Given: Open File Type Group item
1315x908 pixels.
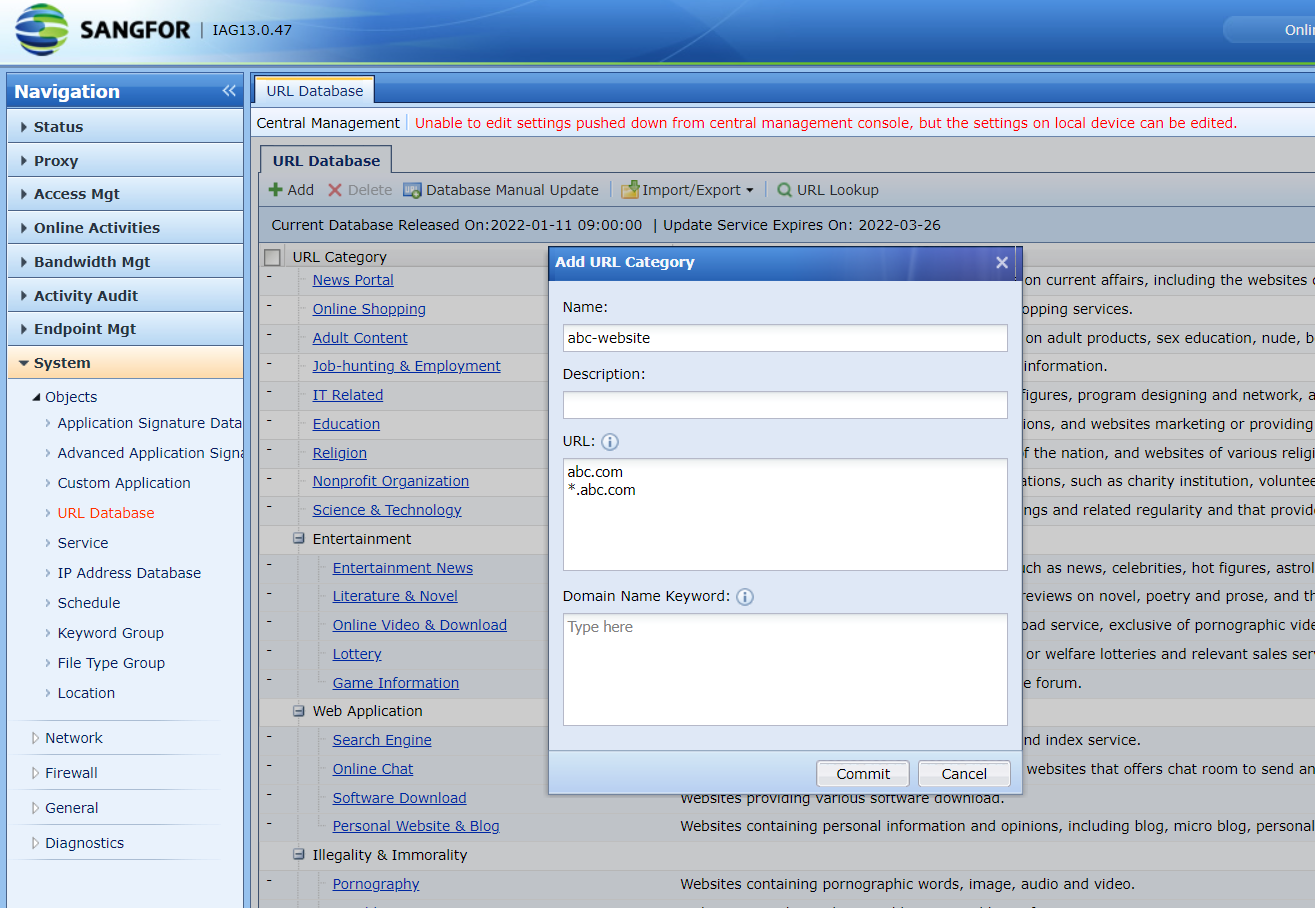Looking at the screenshot, I should point(111,663).
